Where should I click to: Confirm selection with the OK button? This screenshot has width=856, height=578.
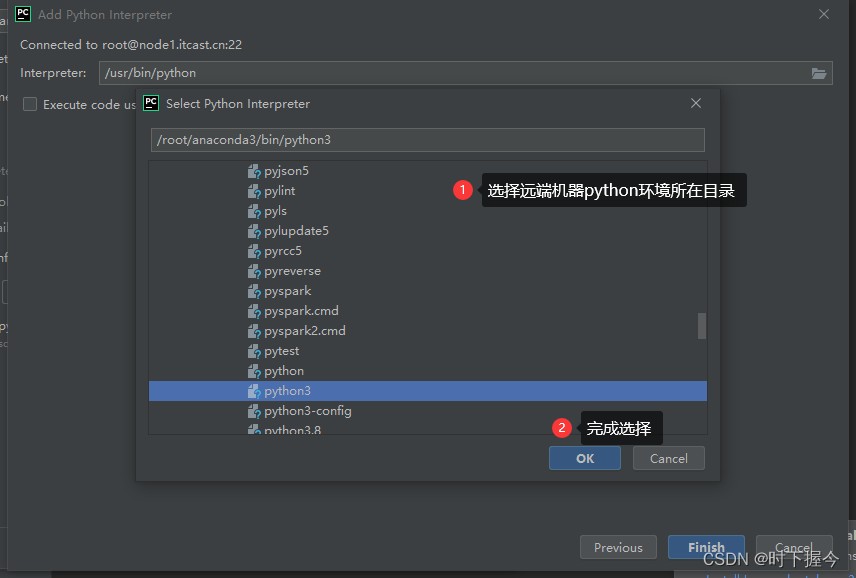point(585,458)
